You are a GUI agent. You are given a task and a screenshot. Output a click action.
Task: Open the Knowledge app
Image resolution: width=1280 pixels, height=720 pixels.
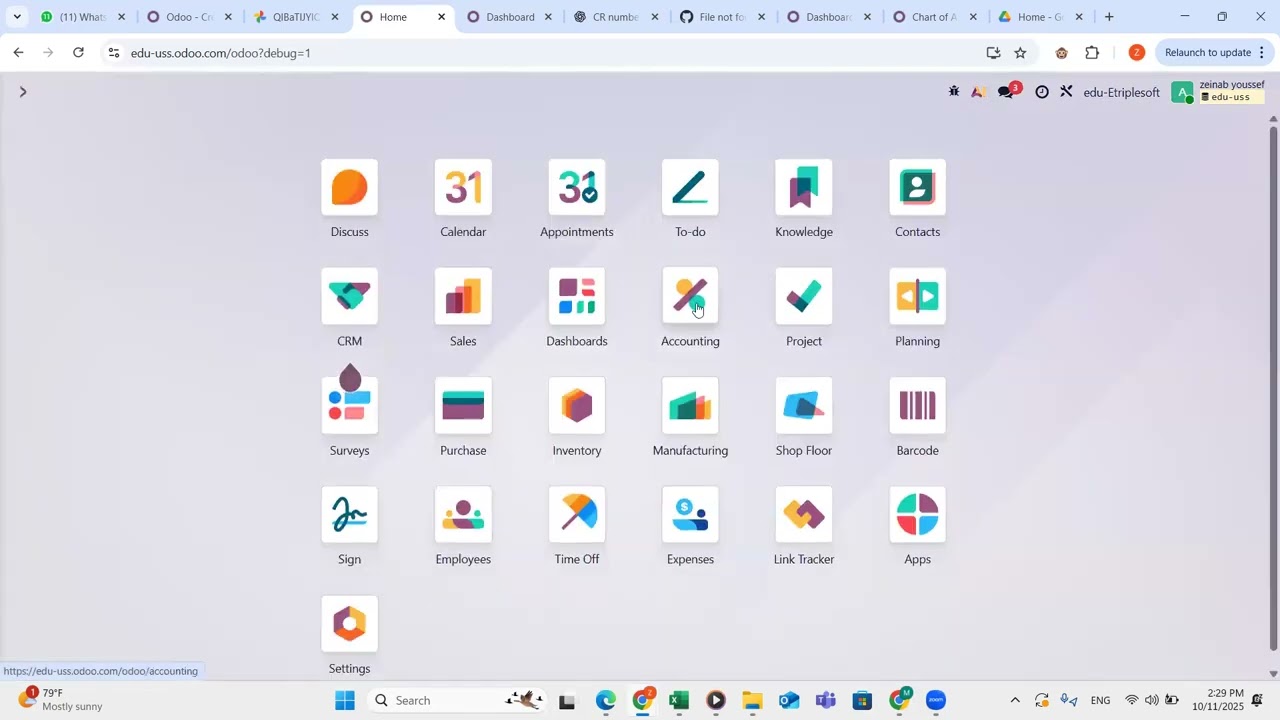(x=804, y=188)
